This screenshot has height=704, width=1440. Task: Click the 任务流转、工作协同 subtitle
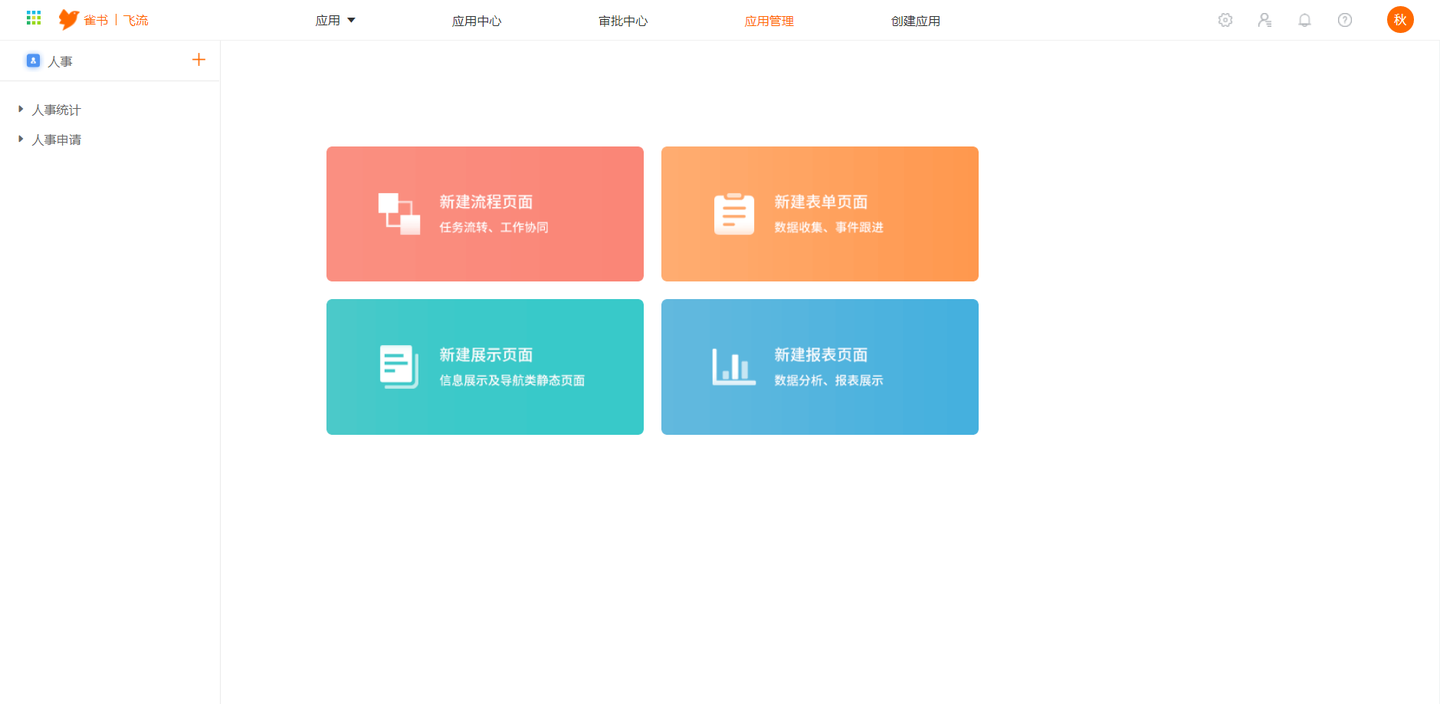pyautogui.click(x=494, y=228)
